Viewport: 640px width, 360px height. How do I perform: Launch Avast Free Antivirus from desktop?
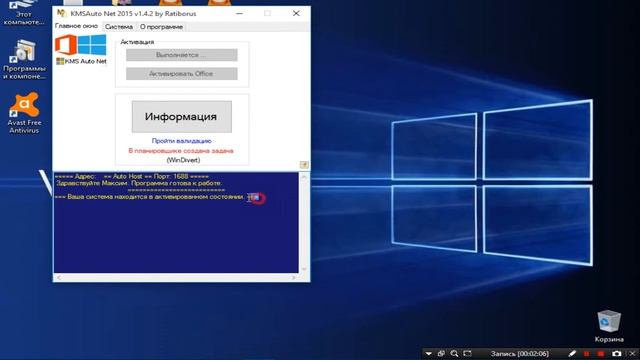[x=24, y=113]
